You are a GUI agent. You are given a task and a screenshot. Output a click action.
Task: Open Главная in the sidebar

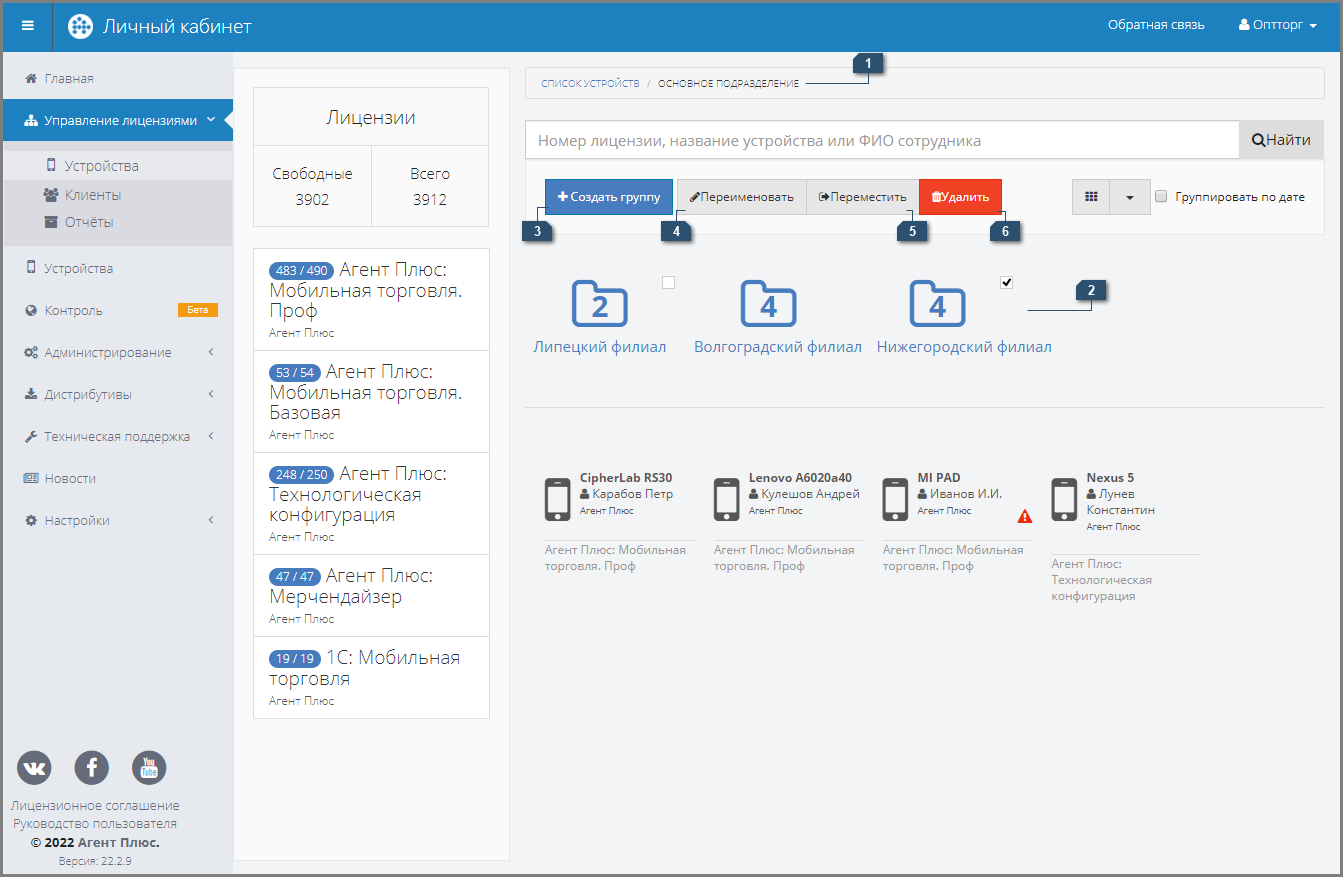[x=118, y=78]
